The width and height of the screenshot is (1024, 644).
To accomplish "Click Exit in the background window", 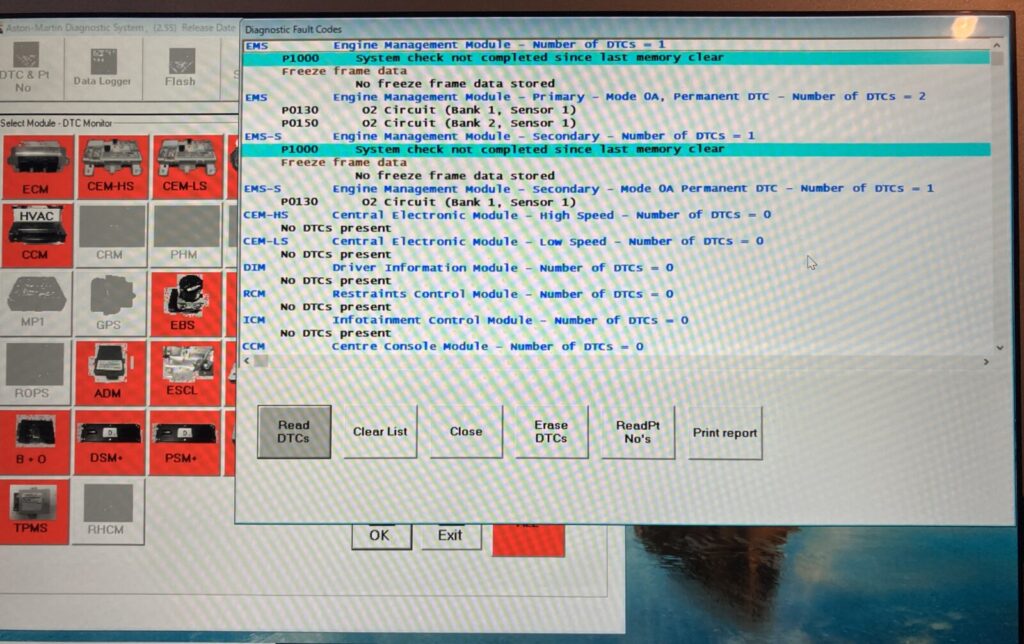I will (451, 536).
